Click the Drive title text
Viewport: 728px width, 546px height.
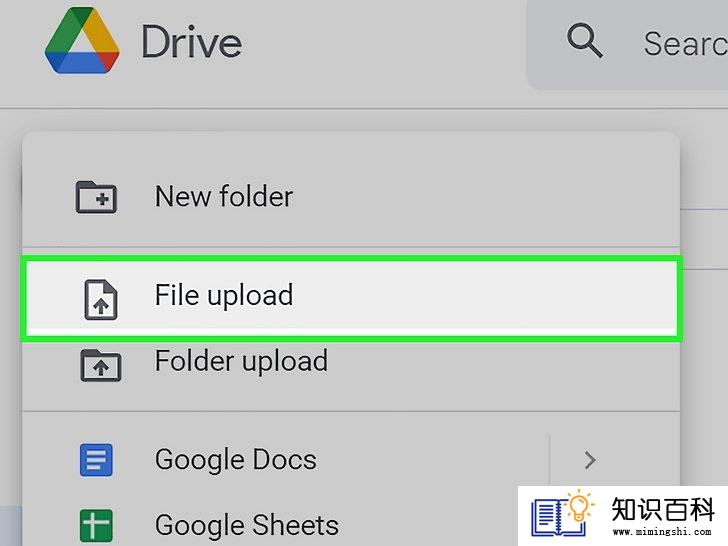[191, 42]
